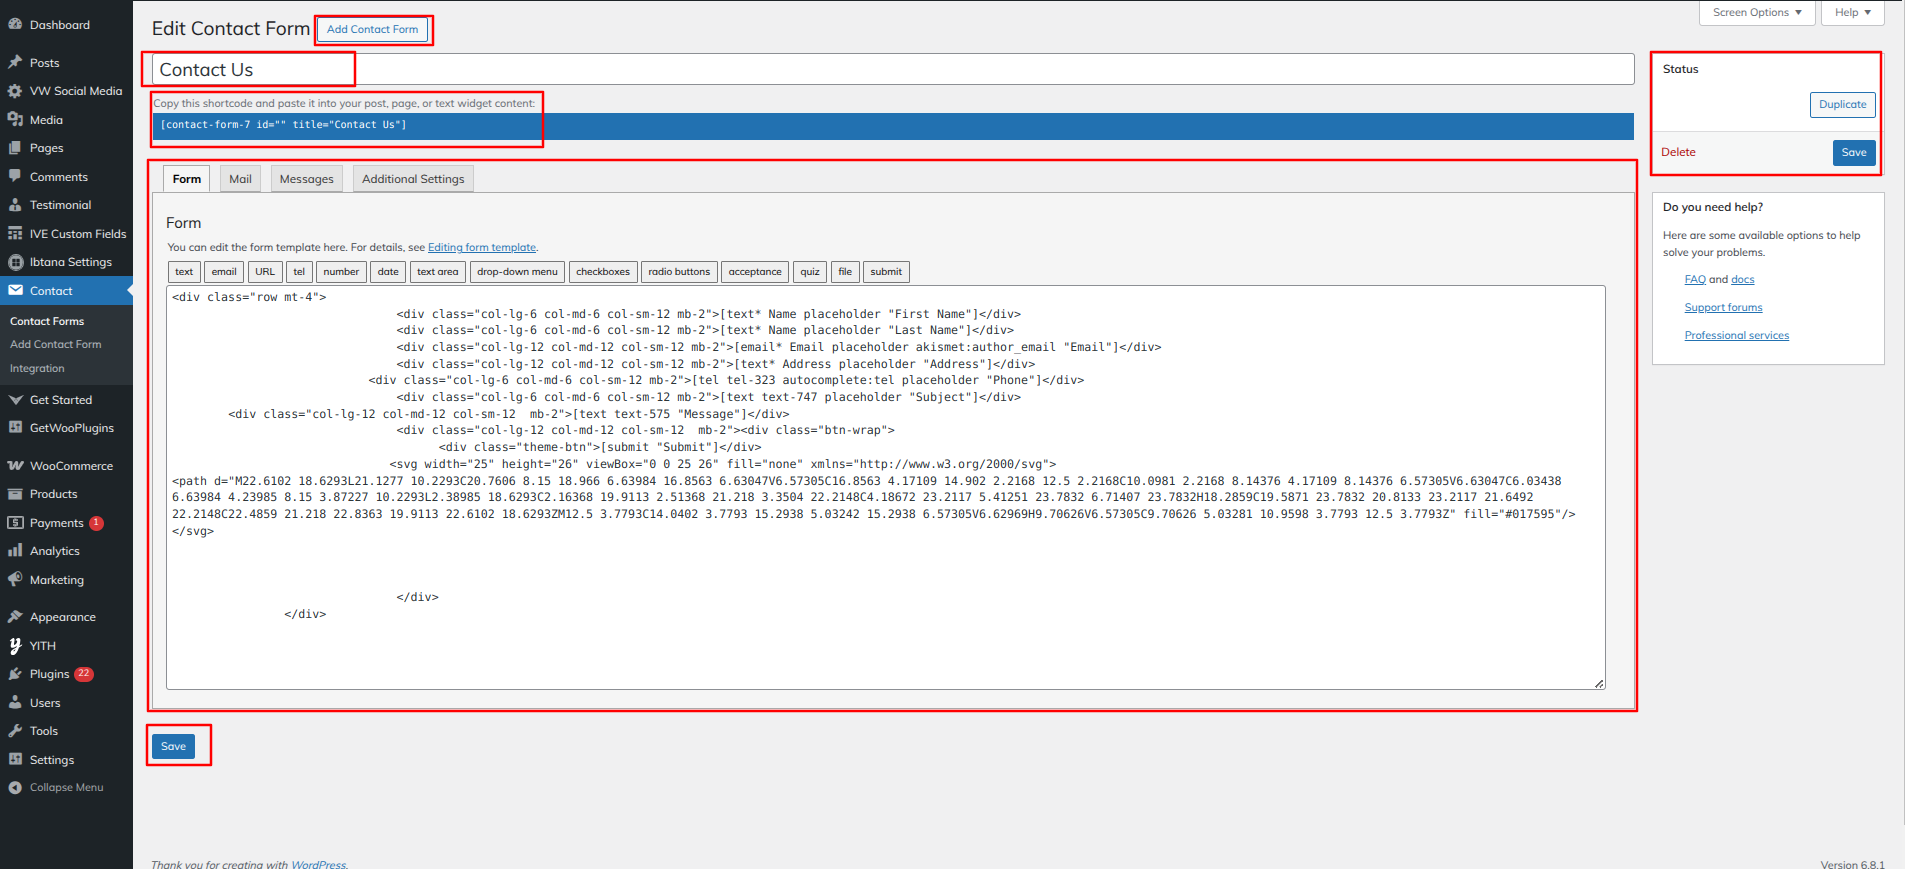Click the Appearance paintbrush icon

click(x=15, y=617)
